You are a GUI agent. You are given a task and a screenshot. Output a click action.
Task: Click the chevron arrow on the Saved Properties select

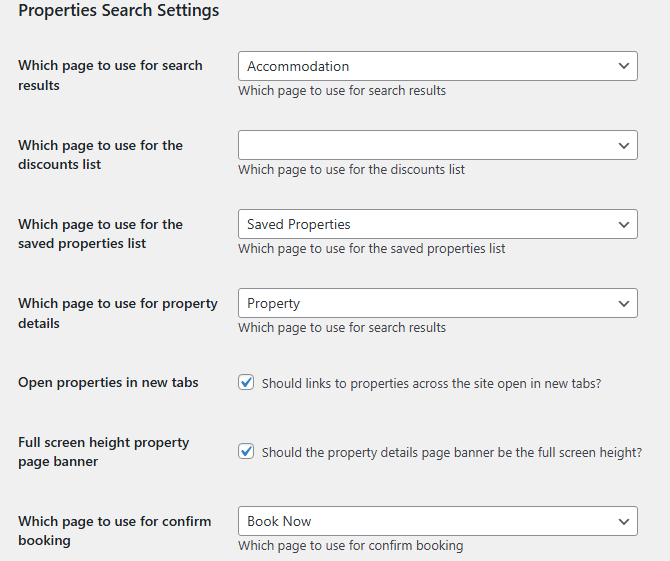(x=624, y=224)
